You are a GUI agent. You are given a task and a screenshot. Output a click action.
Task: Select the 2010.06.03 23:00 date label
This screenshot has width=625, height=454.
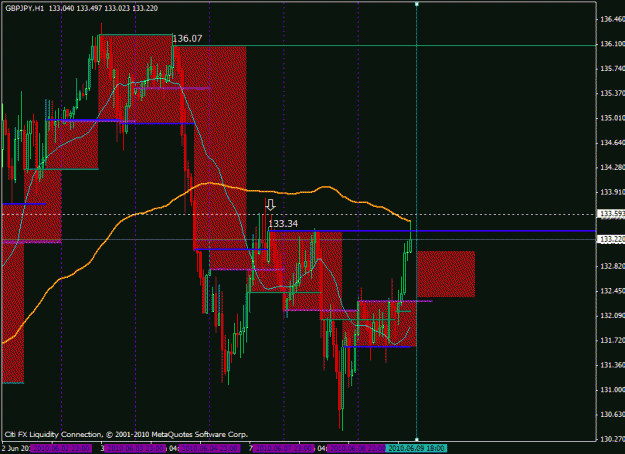pos(135,449)
